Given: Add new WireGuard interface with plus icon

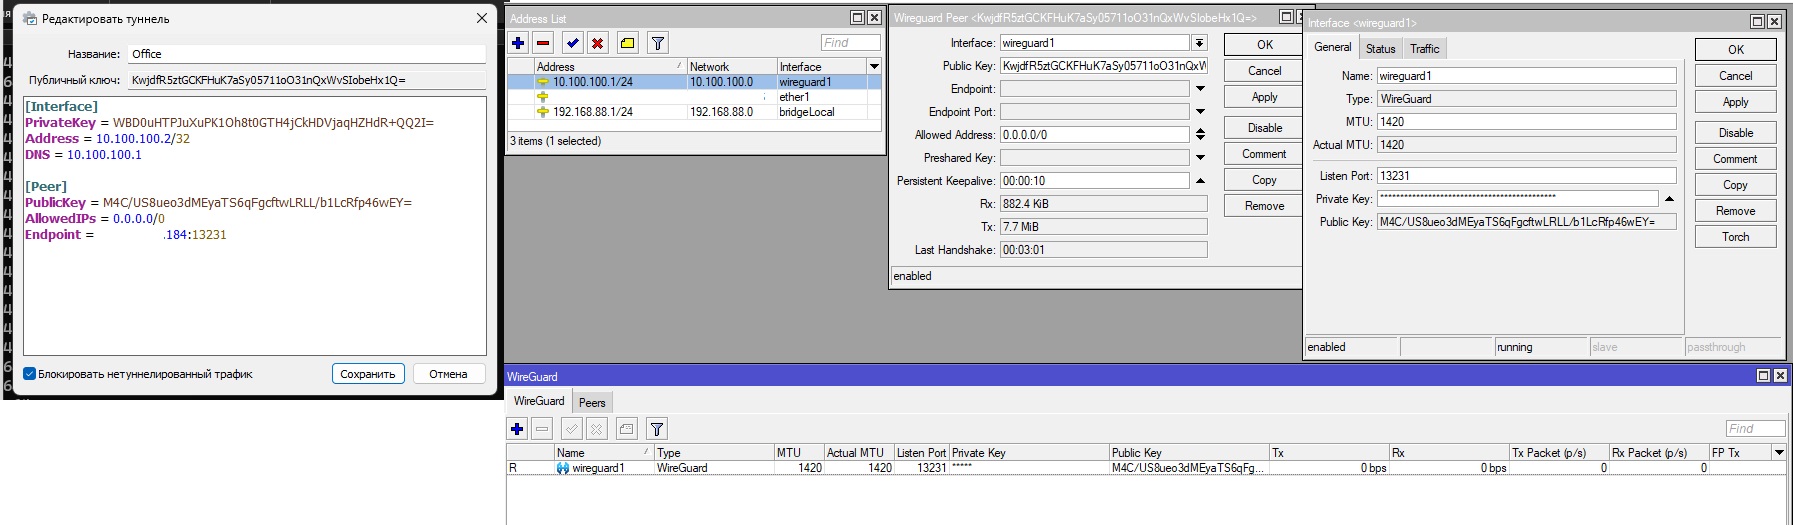Looking at the screenshot, I should pos(517,429).
